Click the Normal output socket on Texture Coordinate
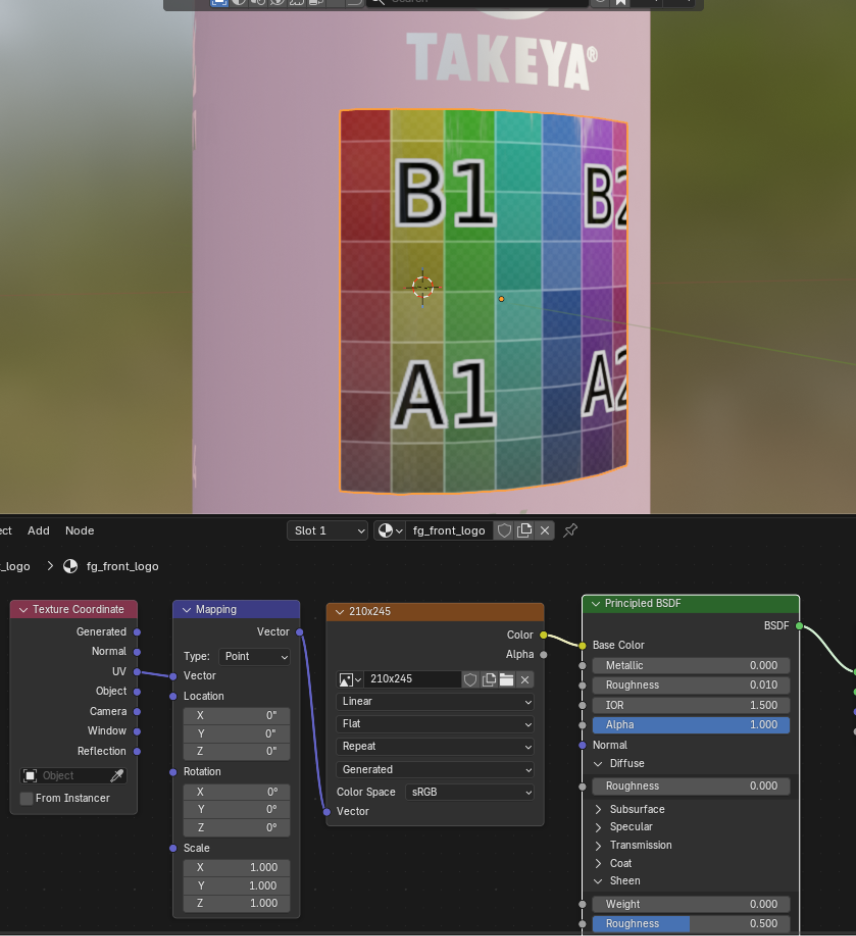The image size is (856, 936). tap(137, 652)
